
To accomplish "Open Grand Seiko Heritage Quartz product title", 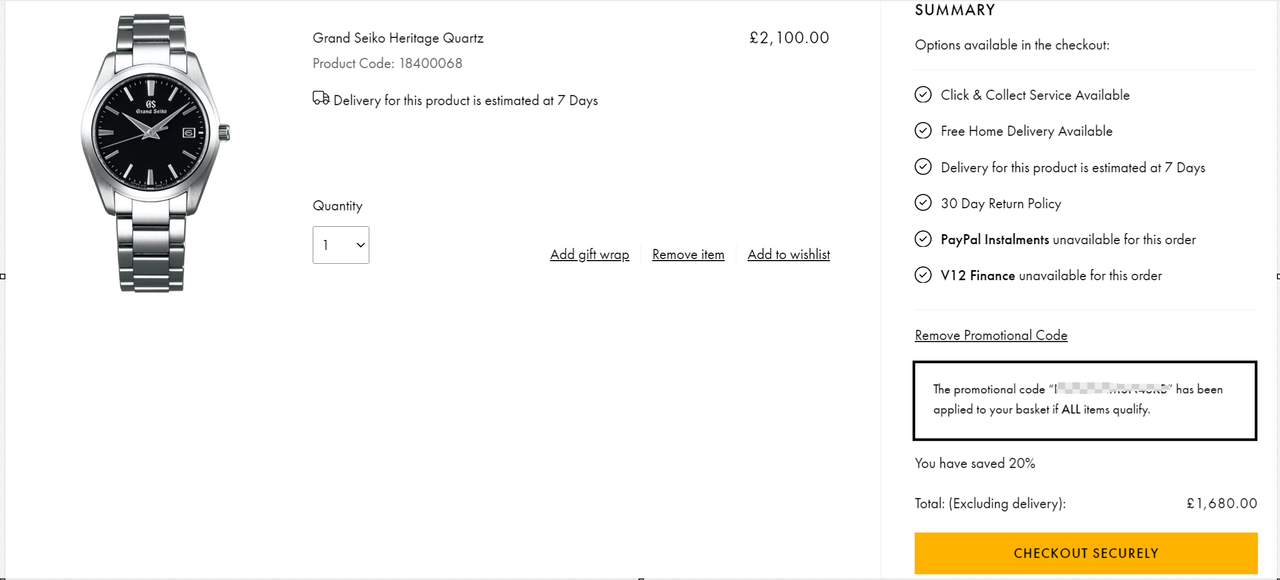I will coord(398,38).
